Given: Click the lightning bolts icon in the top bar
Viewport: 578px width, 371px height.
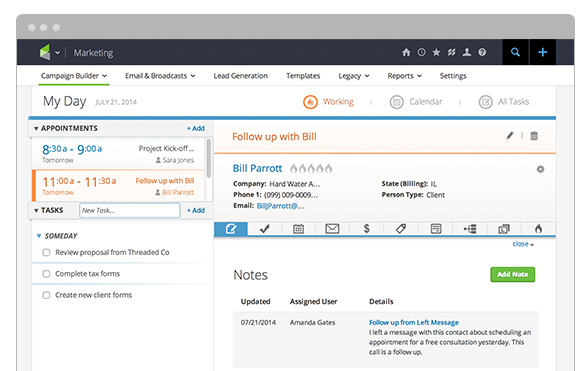Looking at the screenshot, I should point(452,52).
